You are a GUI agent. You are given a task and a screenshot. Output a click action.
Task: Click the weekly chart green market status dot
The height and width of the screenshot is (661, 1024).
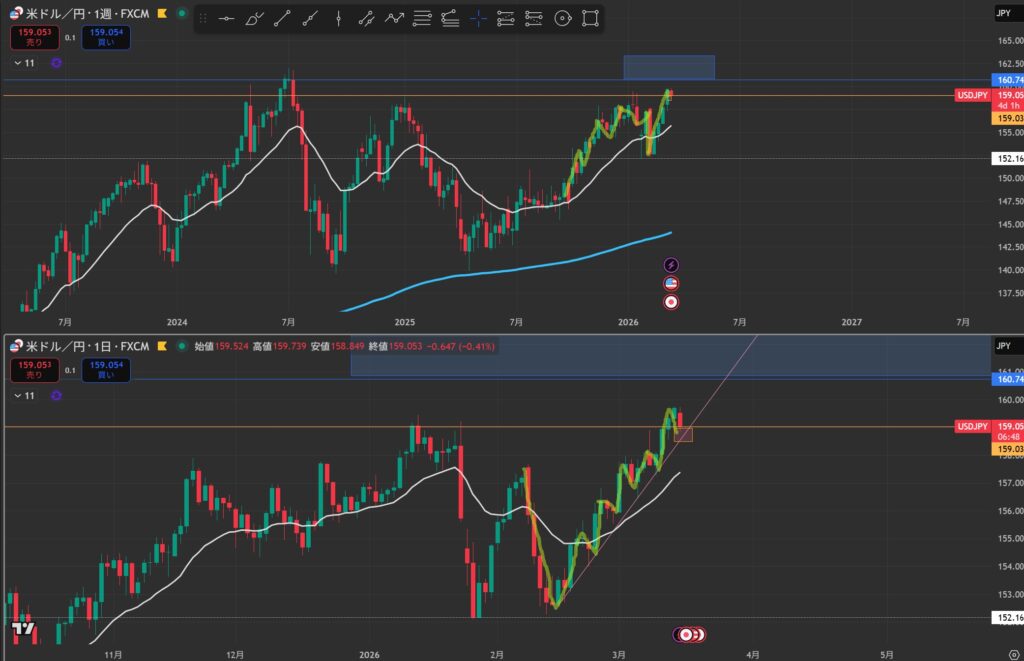tap(181, 13)
